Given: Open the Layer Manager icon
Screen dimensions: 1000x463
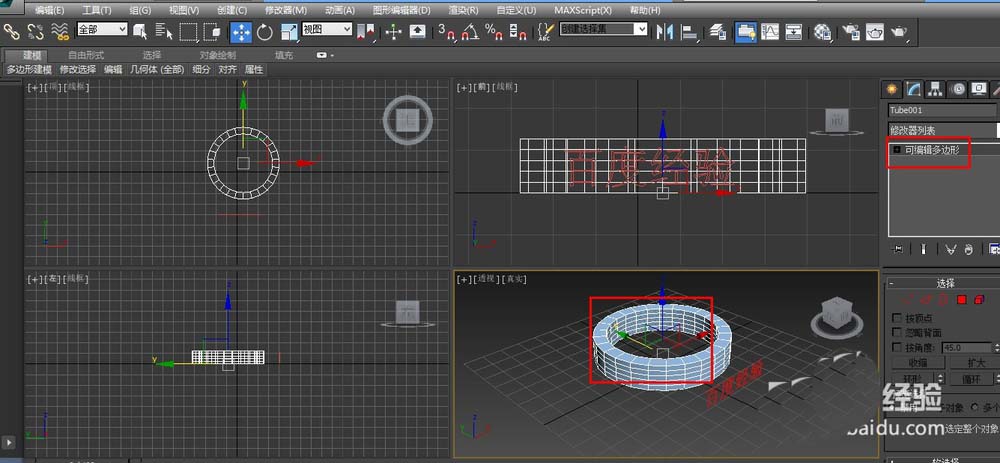Looking at the screenshot, I should tap(718, 31).
